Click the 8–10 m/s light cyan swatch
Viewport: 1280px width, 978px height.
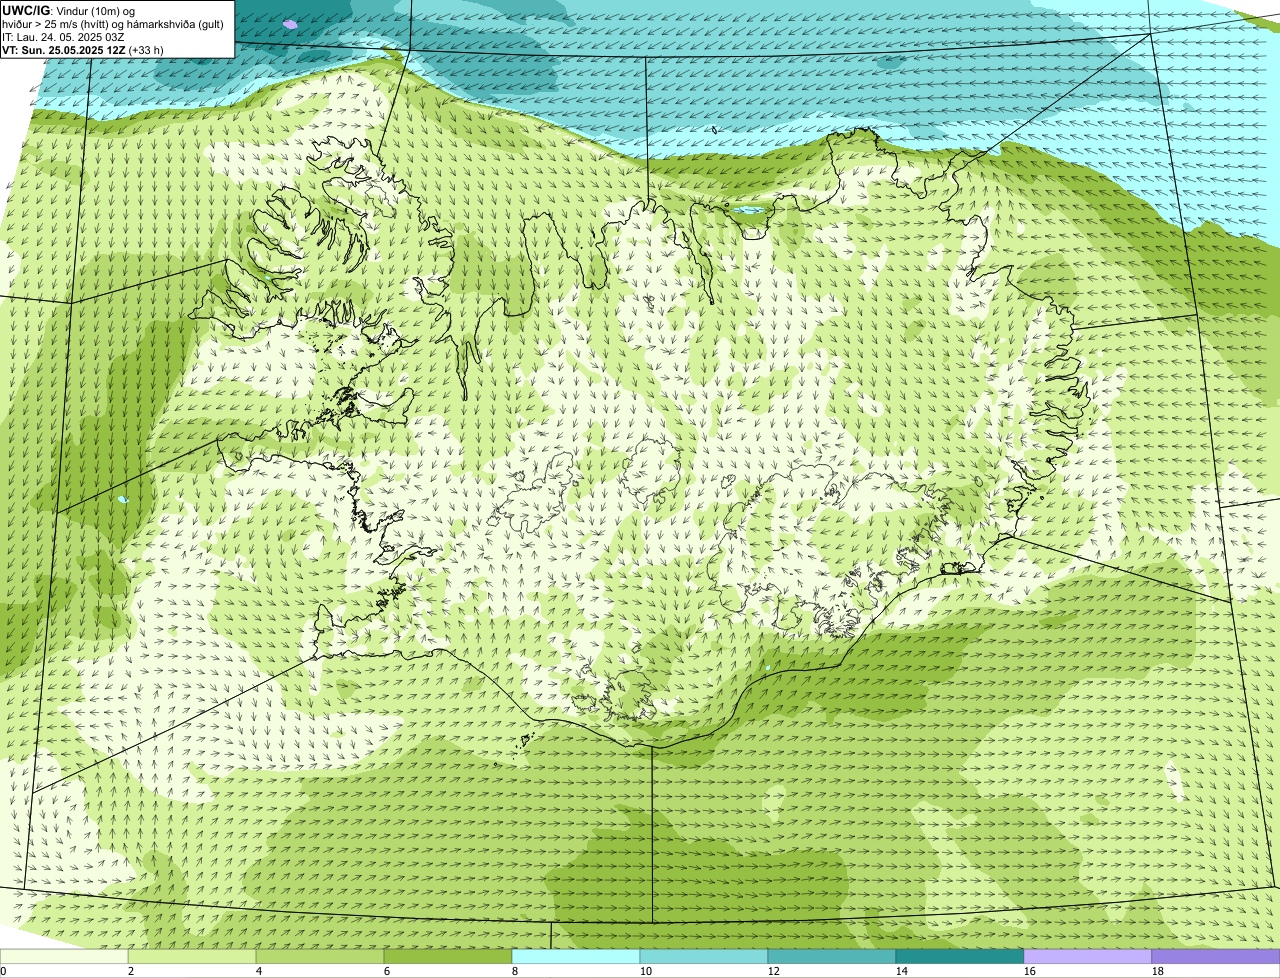(x=576, y=957)
